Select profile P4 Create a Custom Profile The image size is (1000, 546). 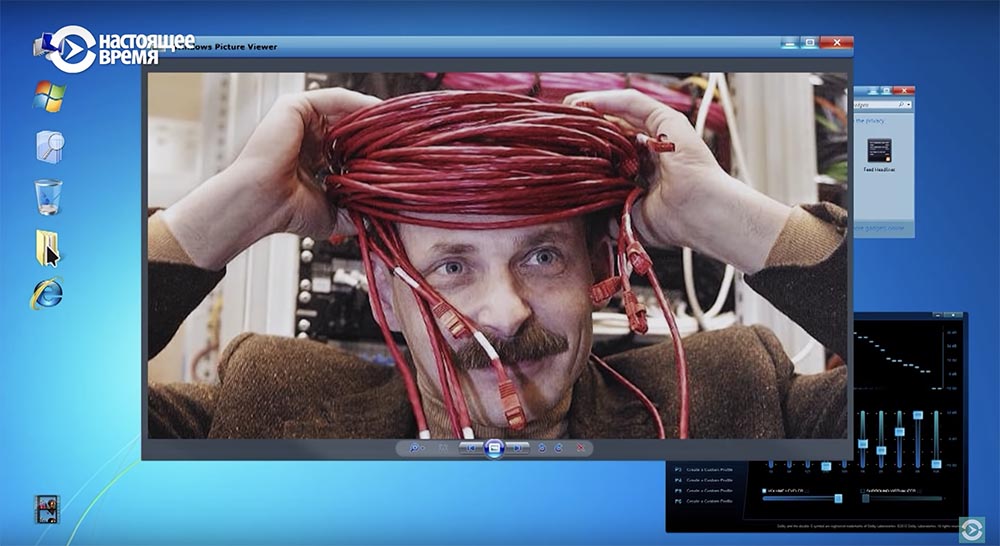pyautogui.click(x=703, y=480)
